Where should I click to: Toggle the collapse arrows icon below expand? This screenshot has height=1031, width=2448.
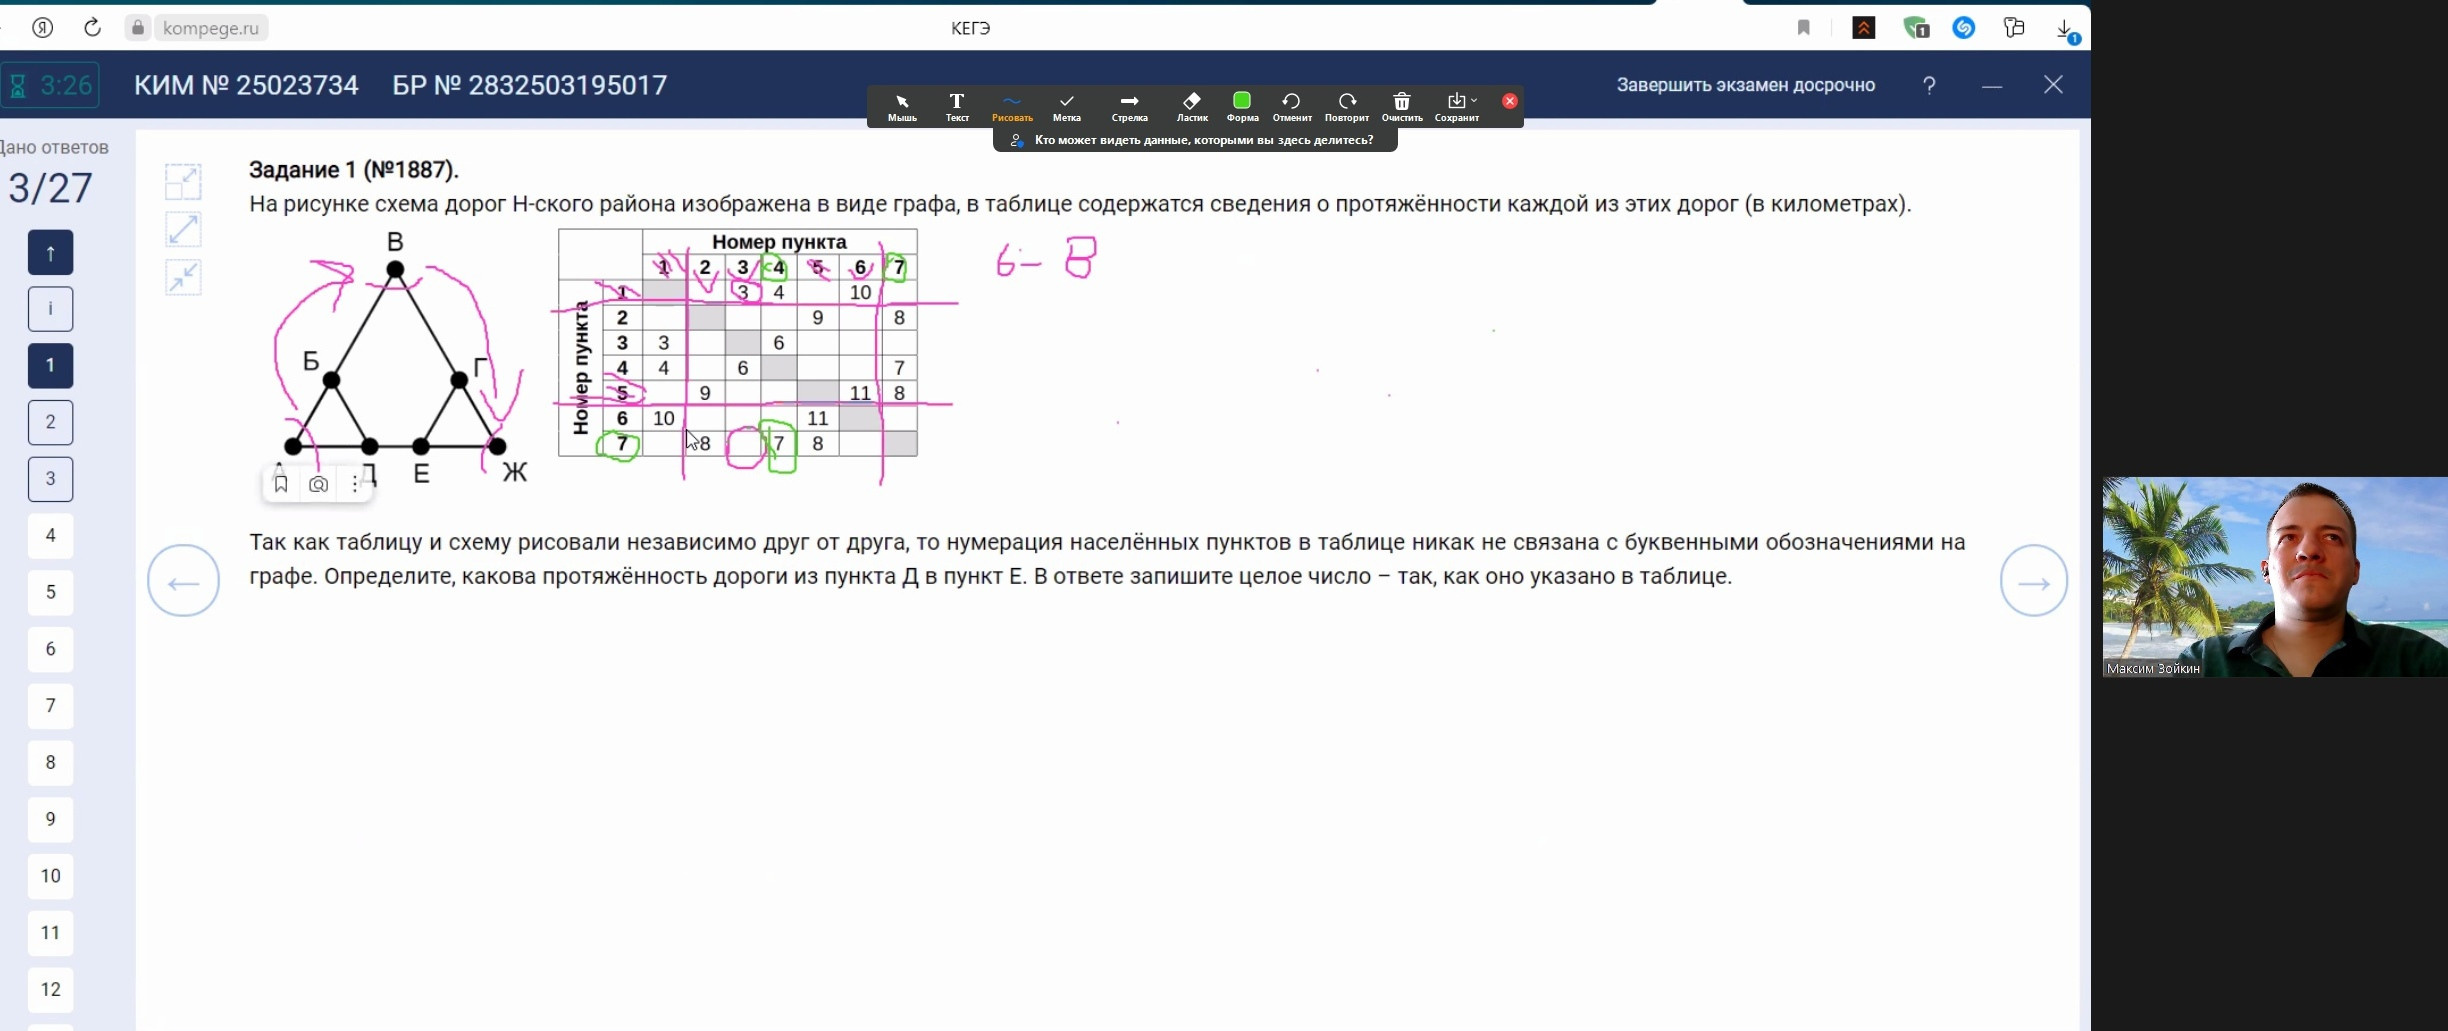click(183, 277)
